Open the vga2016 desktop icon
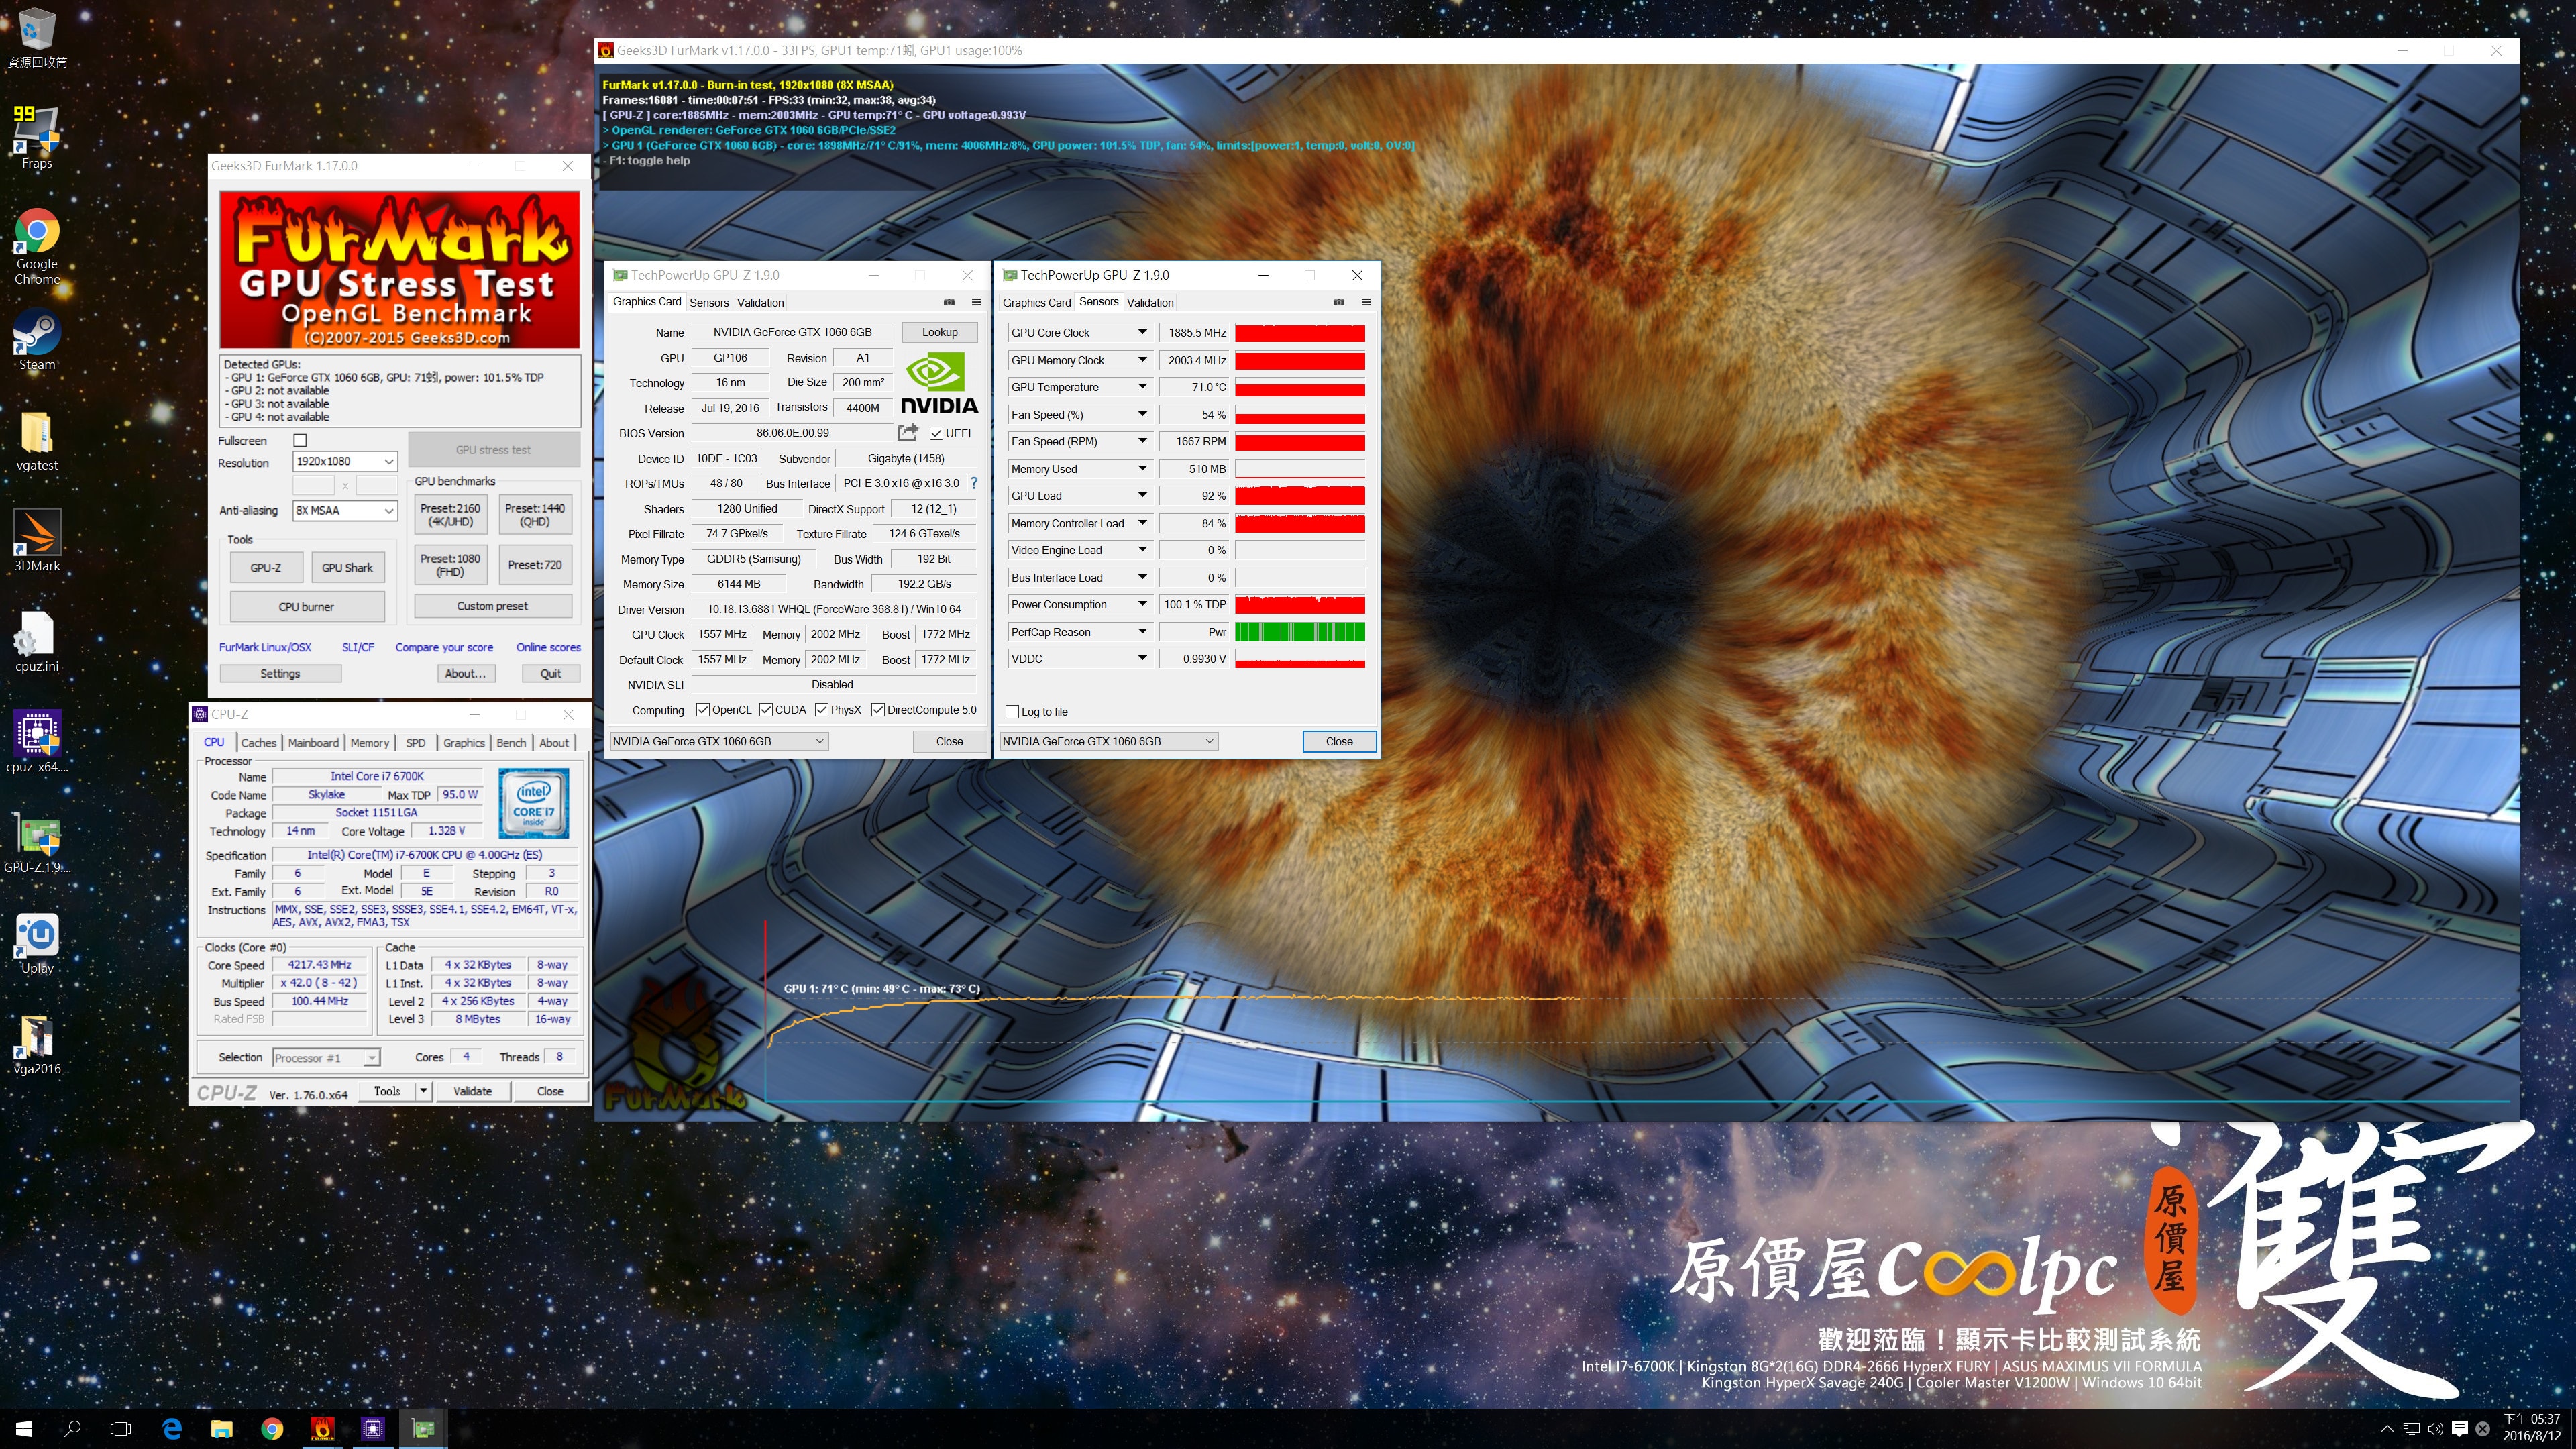 coord(37,1044)
